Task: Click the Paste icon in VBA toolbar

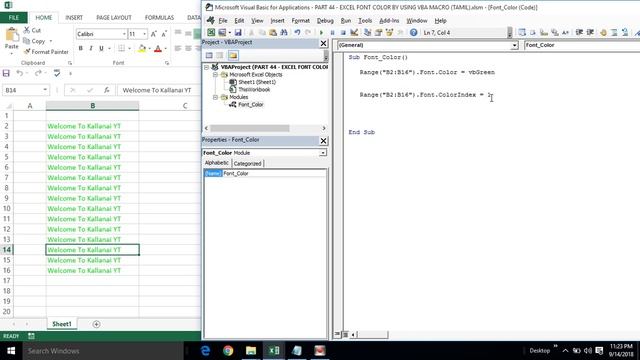Action: click(273, 33)
